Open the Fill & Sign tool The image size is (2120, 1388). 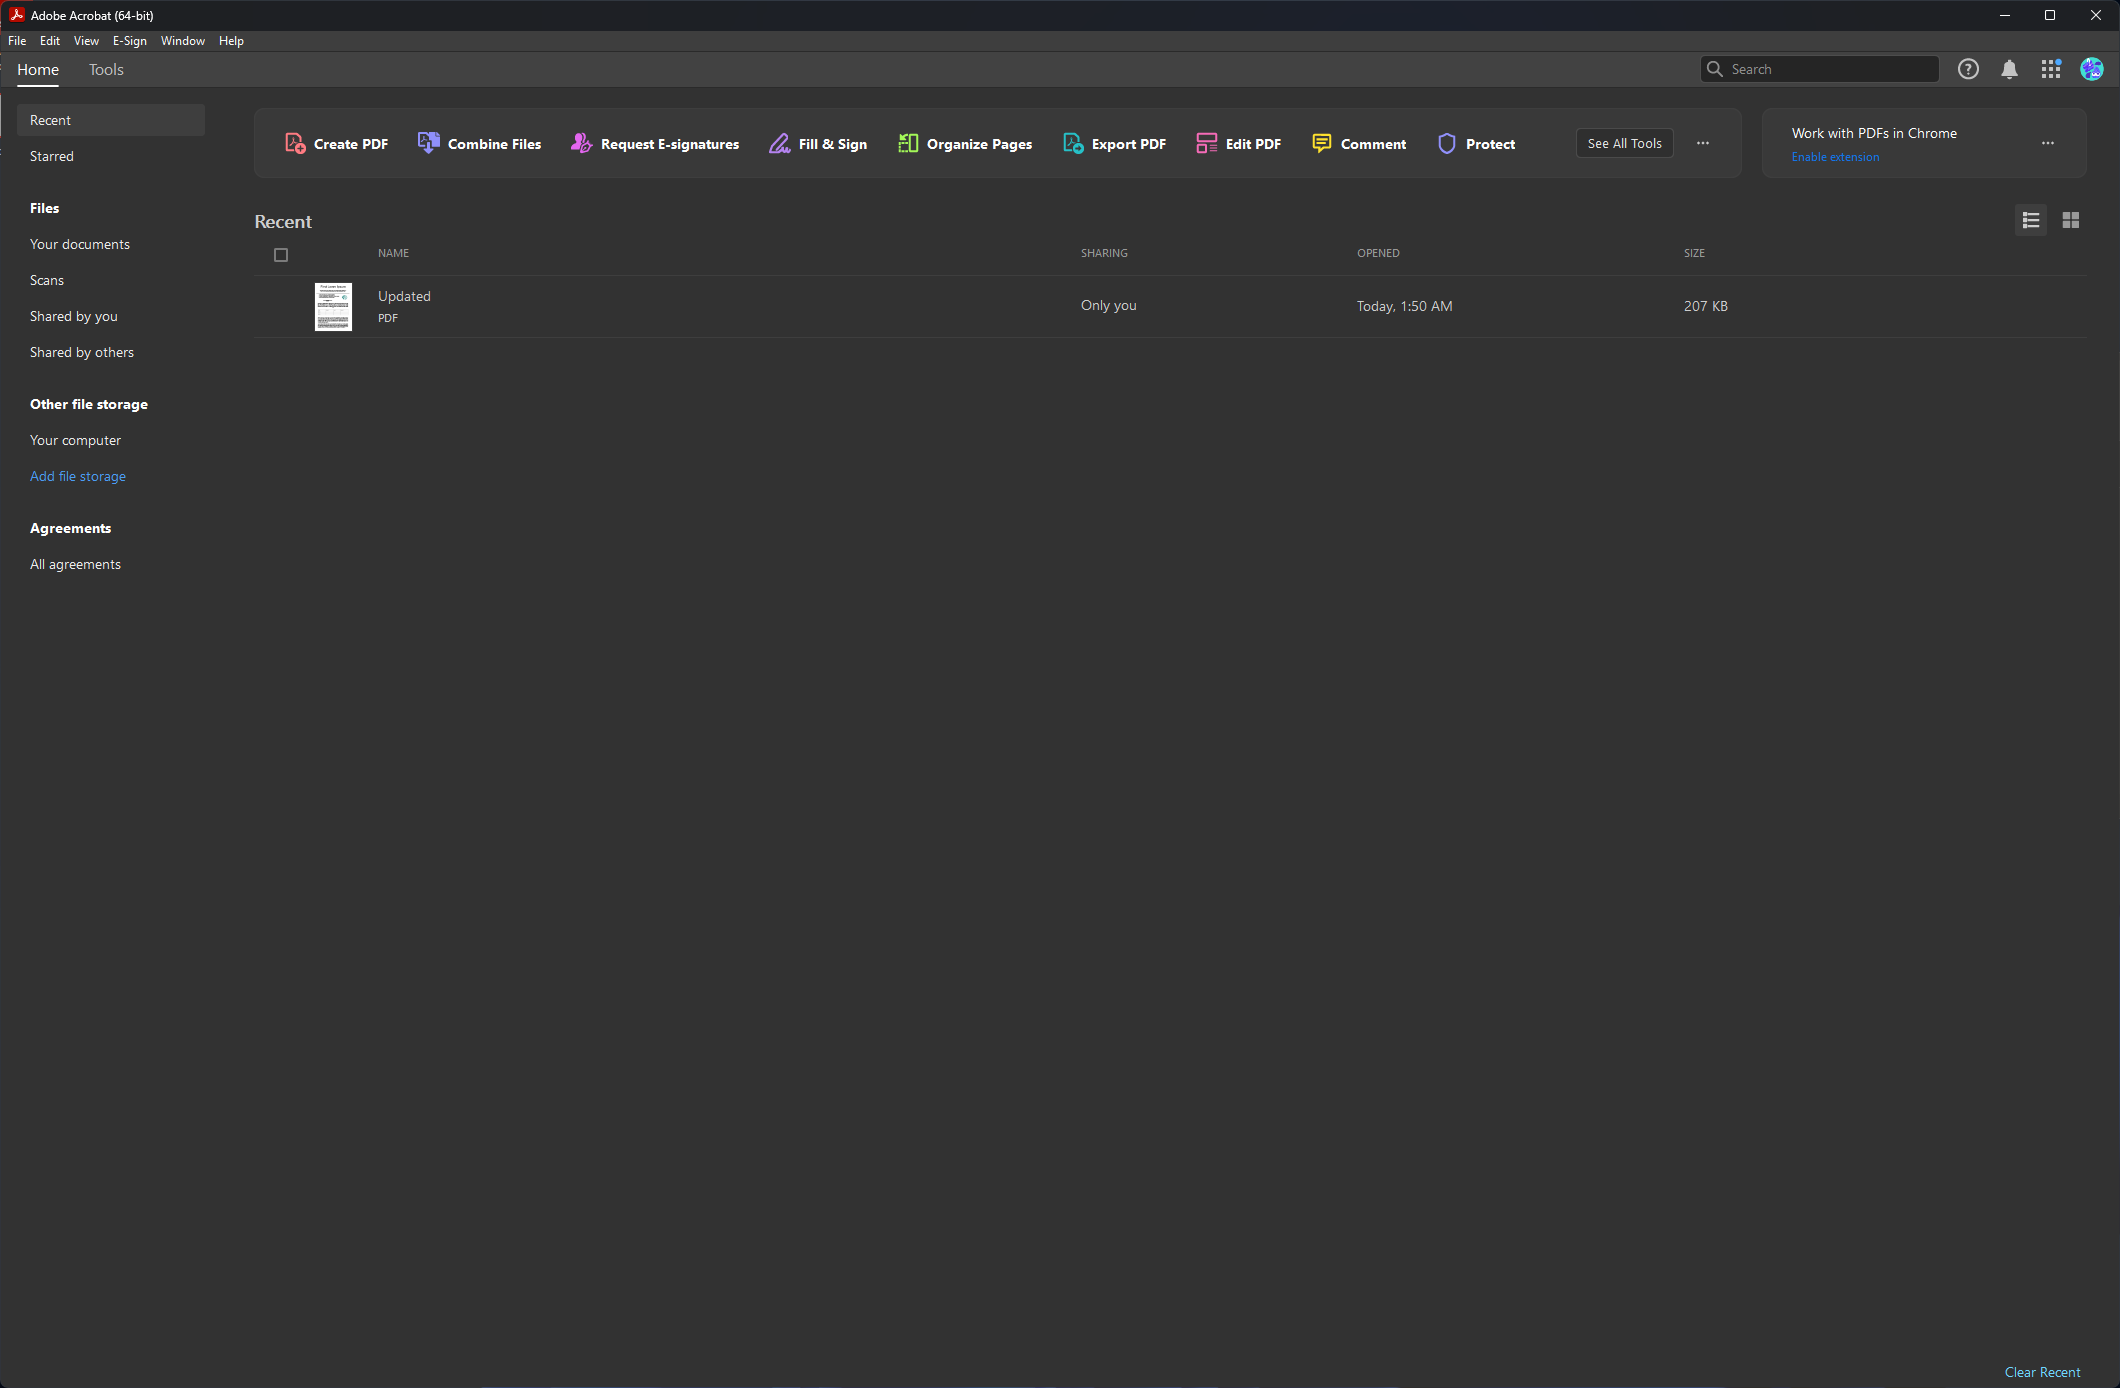(x=818, y=144)
